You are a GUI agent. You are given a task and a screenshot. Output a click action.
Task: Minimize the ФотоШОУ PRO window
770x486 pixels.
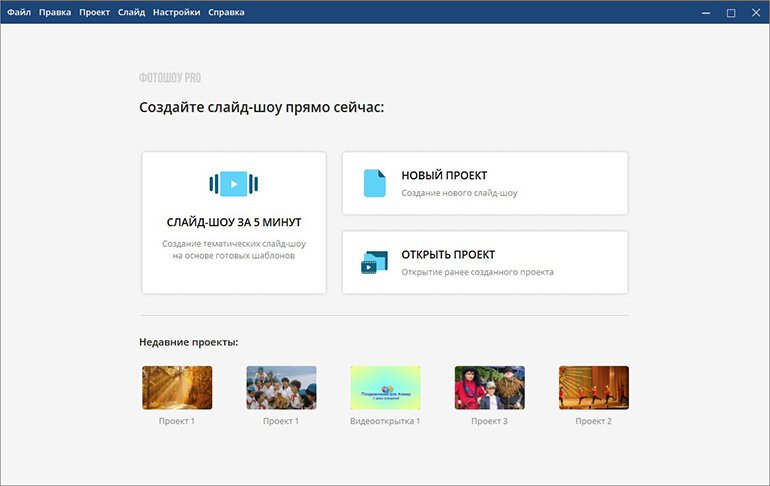click(x=706, y=13)
